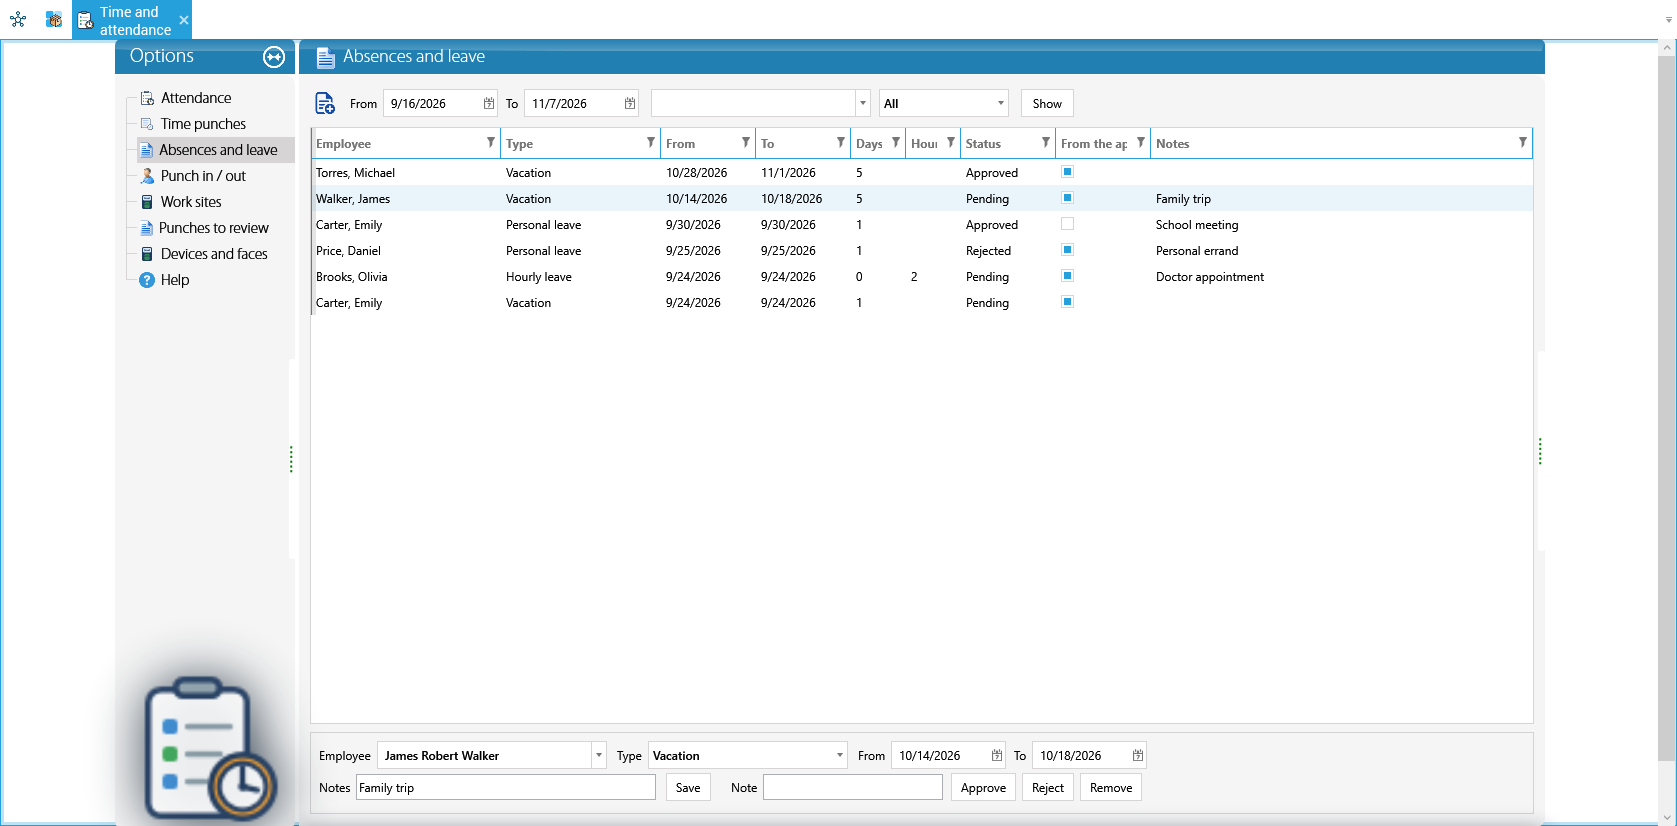Filter the table's To column
This screenshot has height=826, width=1677.
841,143
